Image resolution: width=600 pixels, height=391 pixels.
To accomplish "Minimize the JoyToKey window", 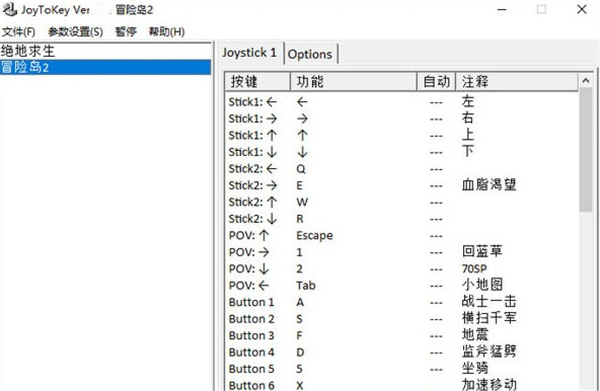I will pos(502,10).
